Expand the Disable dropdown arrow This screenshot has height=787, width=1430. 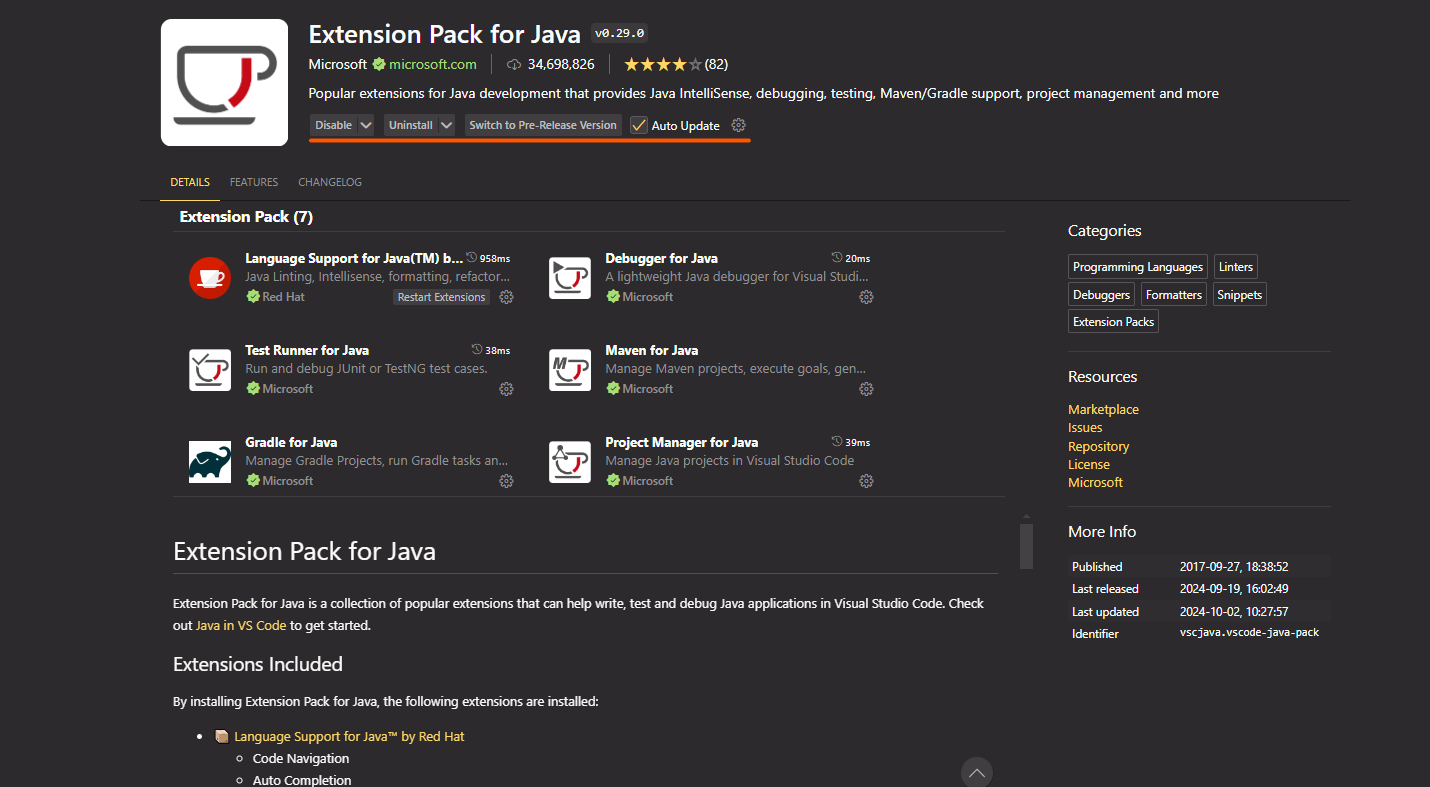tap(366, 125)
